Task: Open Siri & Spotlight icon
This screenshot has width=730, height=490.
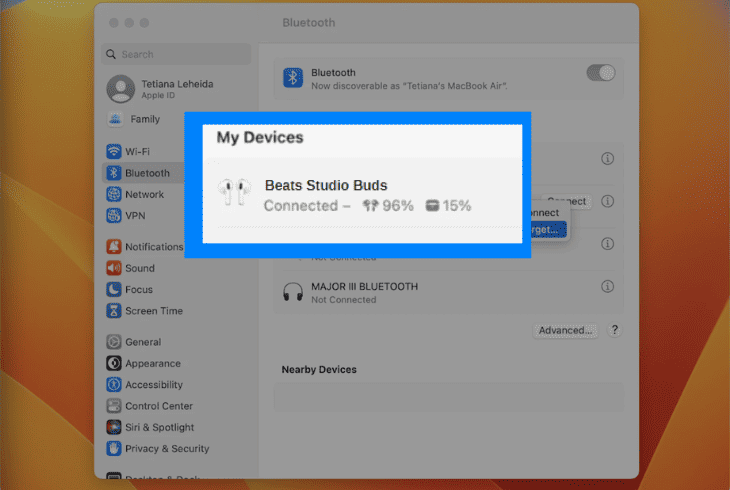Action: point(114,427)
